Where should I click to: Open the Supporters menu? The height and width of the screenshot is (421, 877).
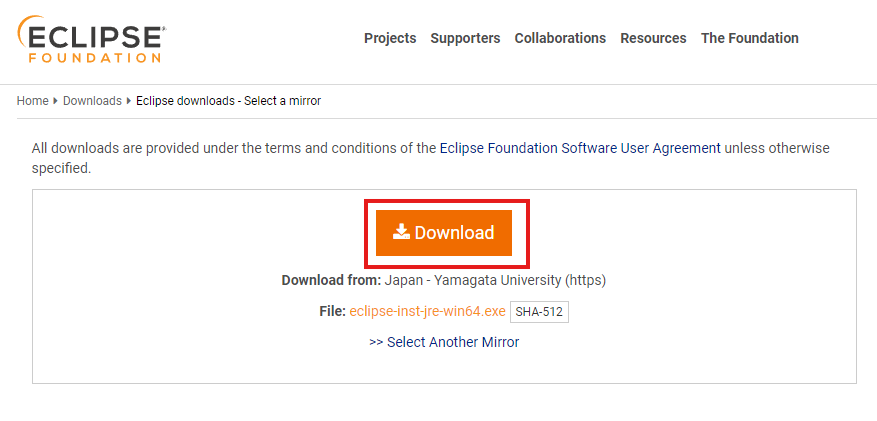(465, 38)
